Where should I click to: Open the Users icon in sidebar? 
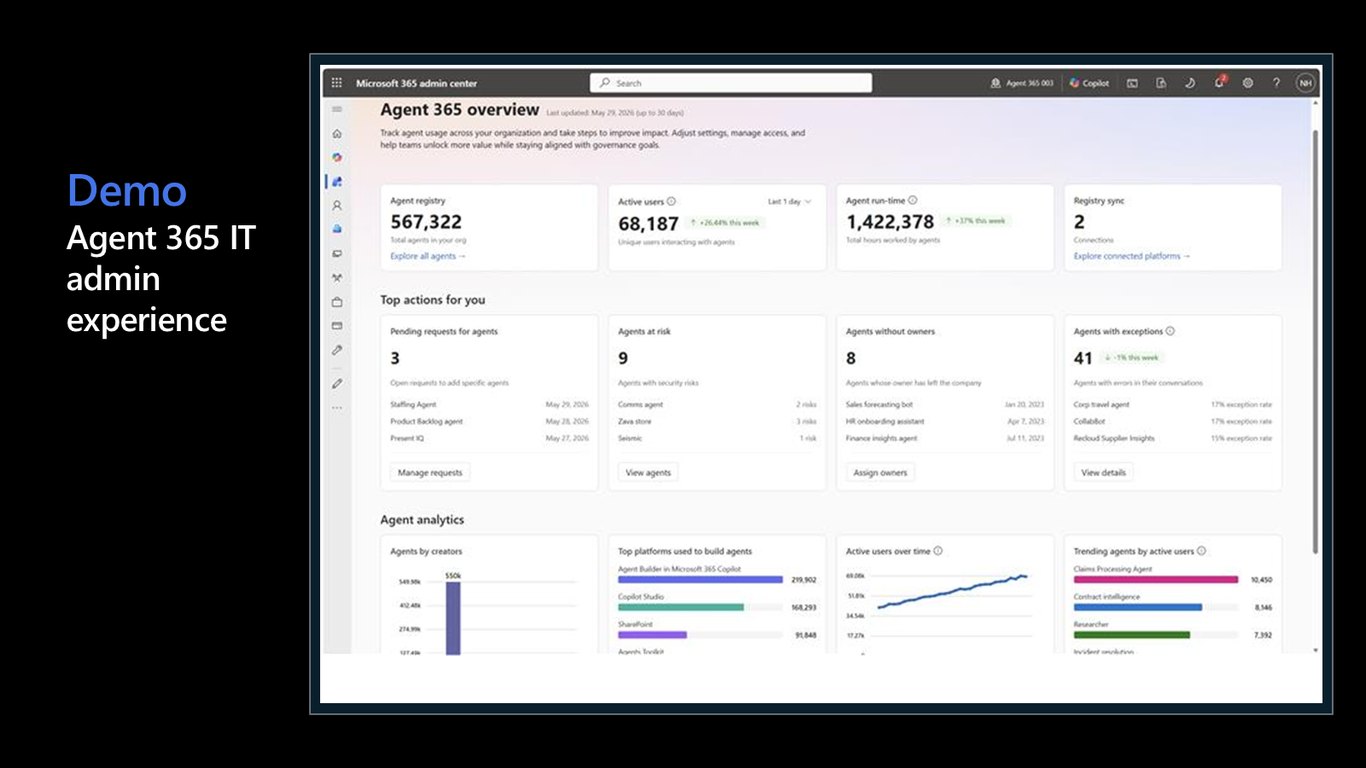point(337,205)
